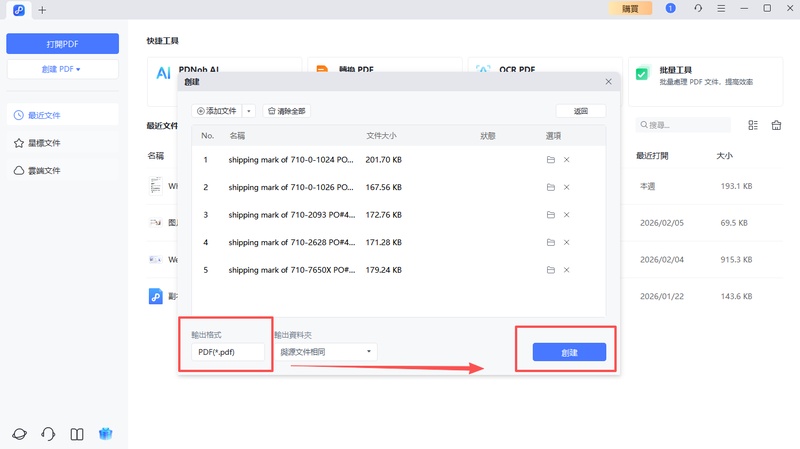Open folder for 710-0-1024 file row
The width and height of the screenshot is (800, 449).
551,160
